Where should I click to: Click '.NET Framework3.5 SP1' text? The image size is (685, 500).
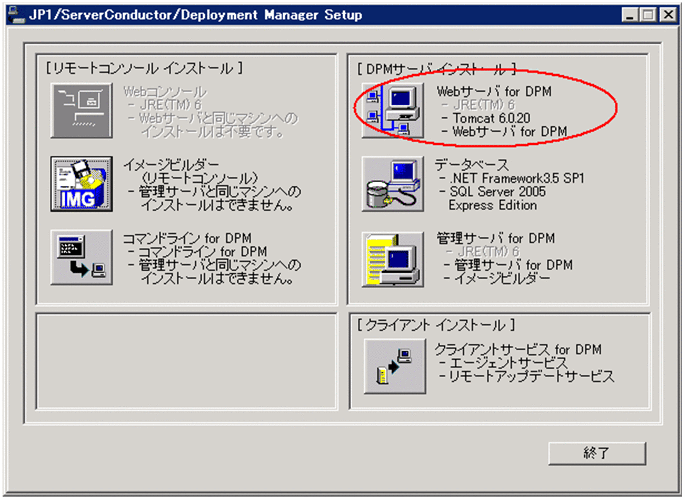[x=517, y=178]
